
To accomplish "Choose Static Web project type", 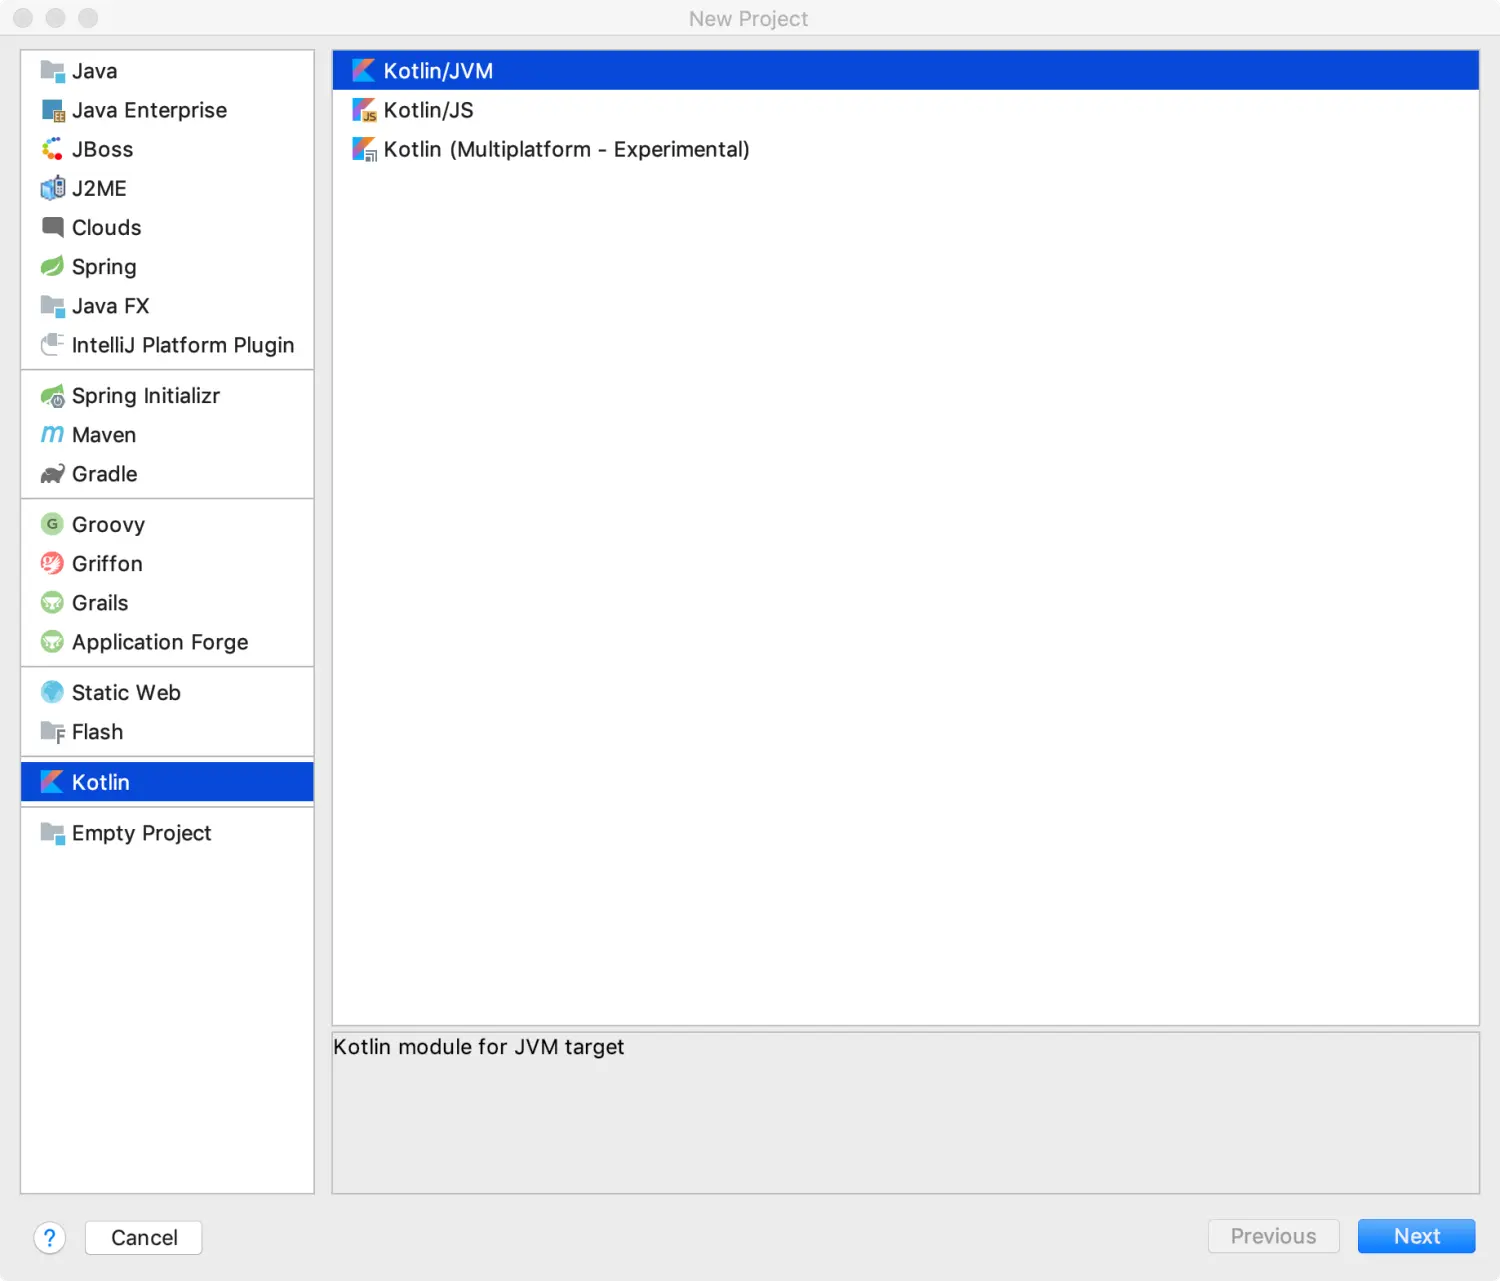I will pyautogui.click(x=167, y=692).
